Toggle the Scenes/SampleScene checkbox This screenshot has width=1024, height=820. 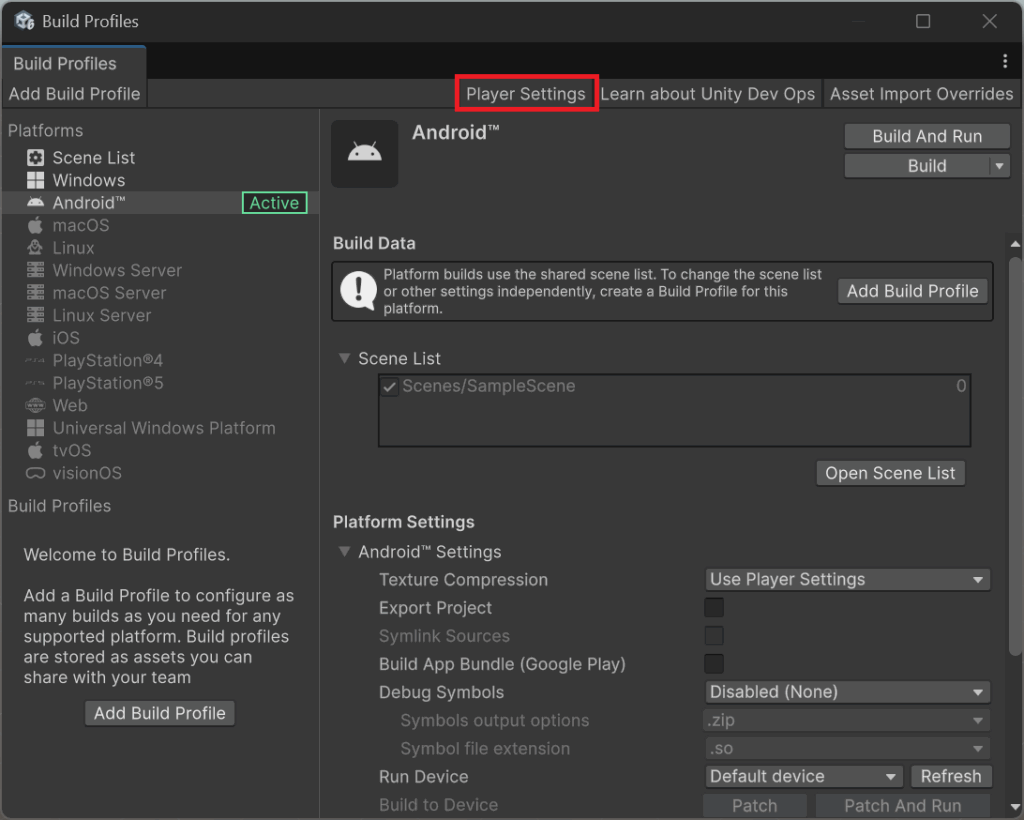[389, 386]
